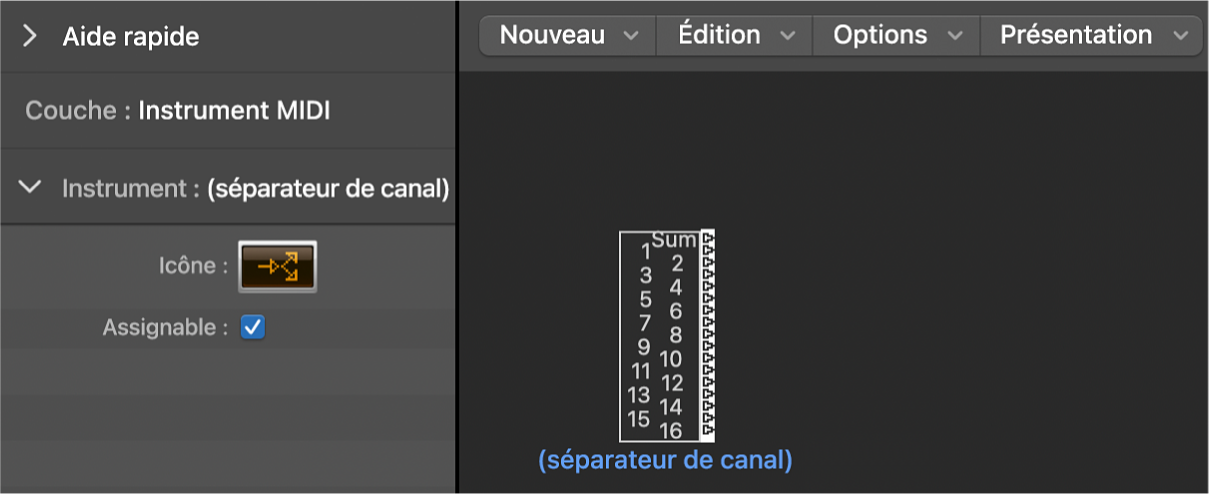
Task: Collapse the Instrument inspector section
Action: point(31,187)
